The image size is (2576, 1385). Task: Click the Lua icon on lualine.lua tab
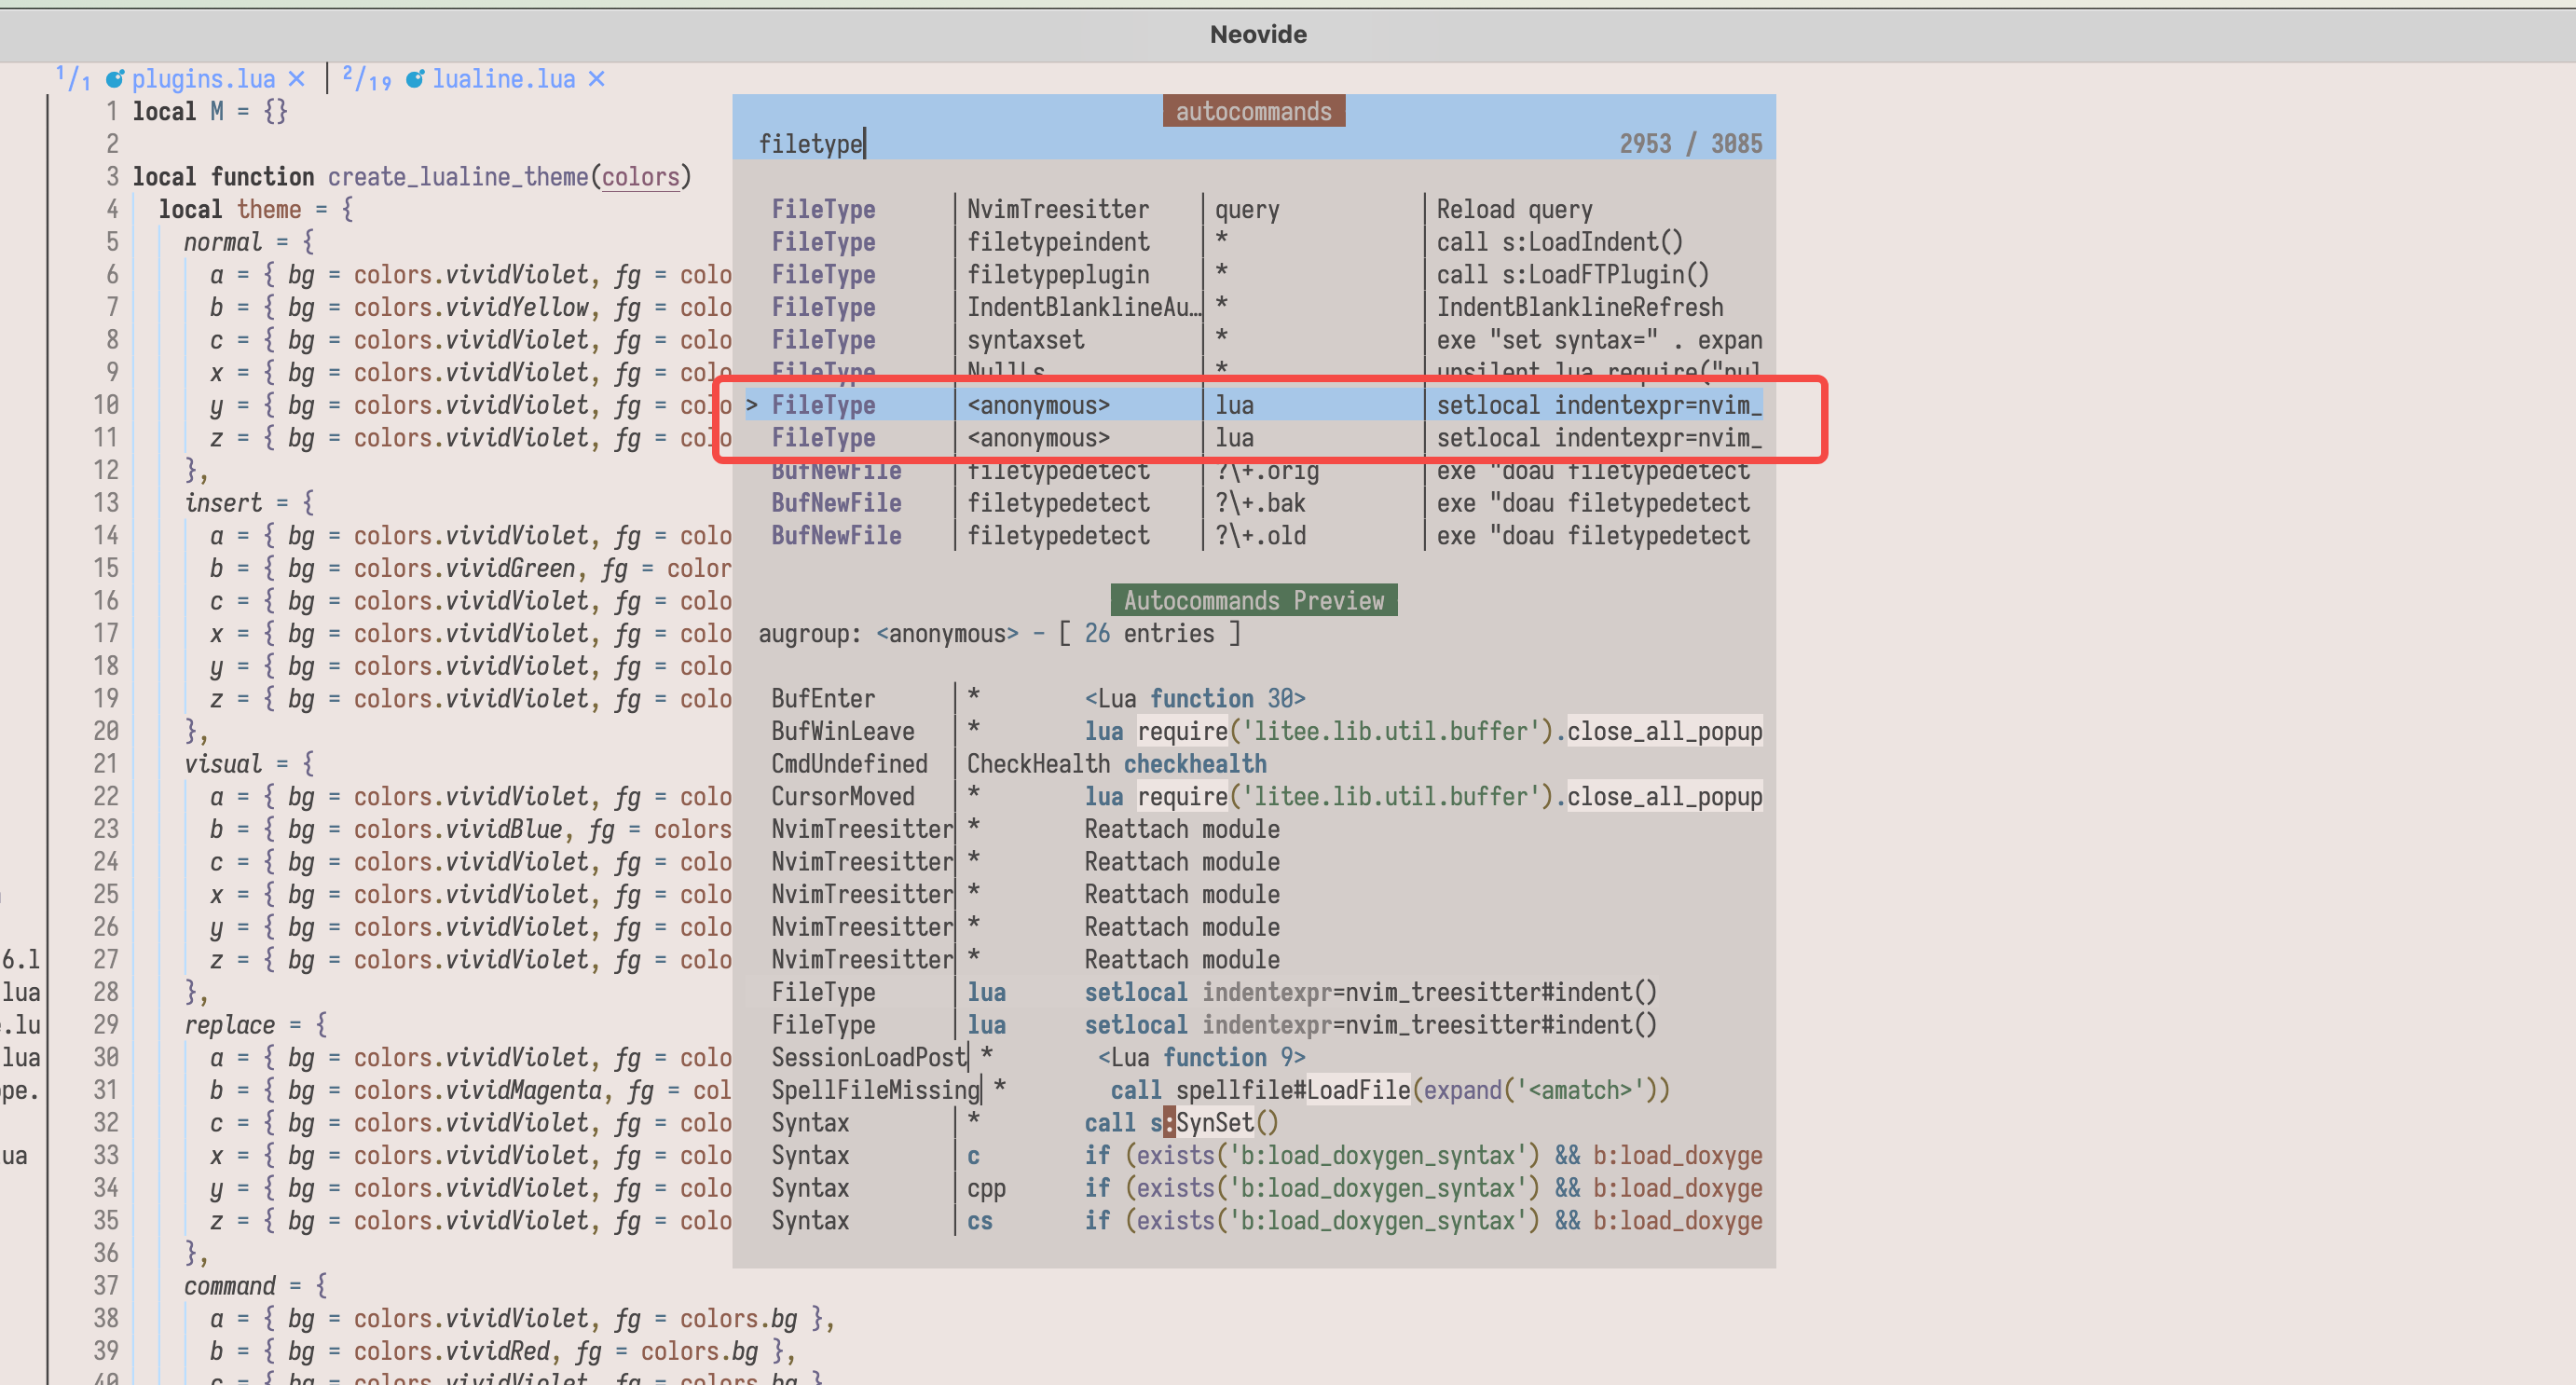[x=414, y=79]
